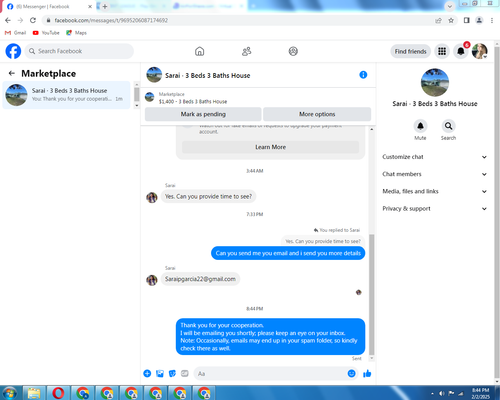
Task: Click Sarai's avatar beside the email message
Action: point(152,280)
